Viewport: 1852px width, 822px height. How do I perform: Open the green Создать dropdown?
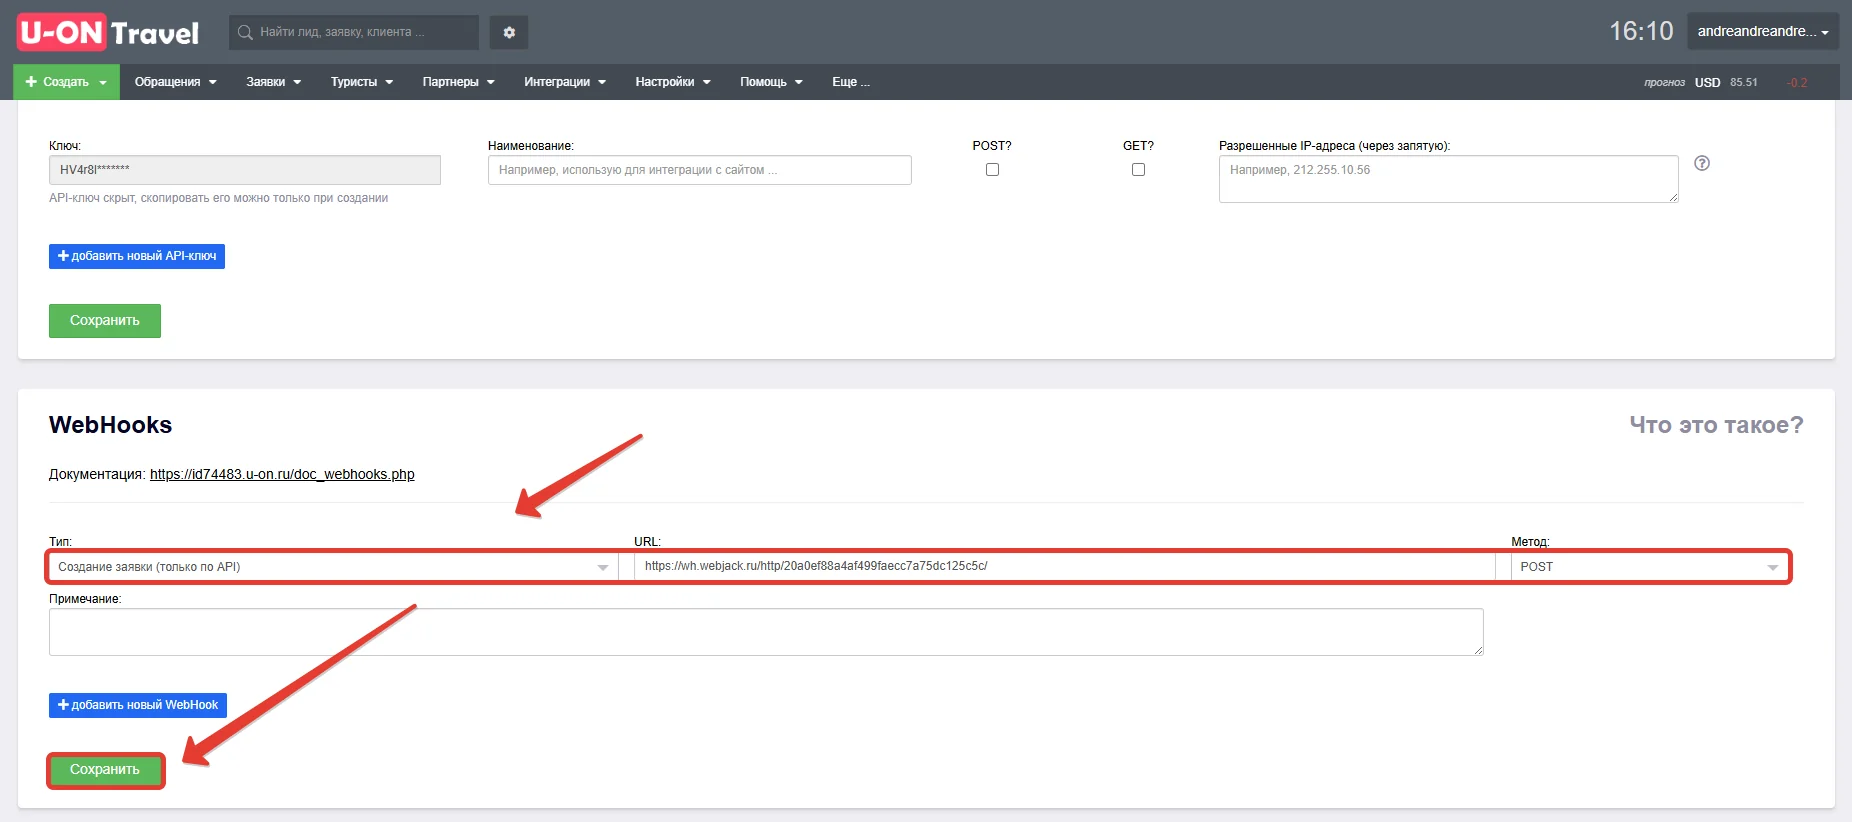[66, 82]
